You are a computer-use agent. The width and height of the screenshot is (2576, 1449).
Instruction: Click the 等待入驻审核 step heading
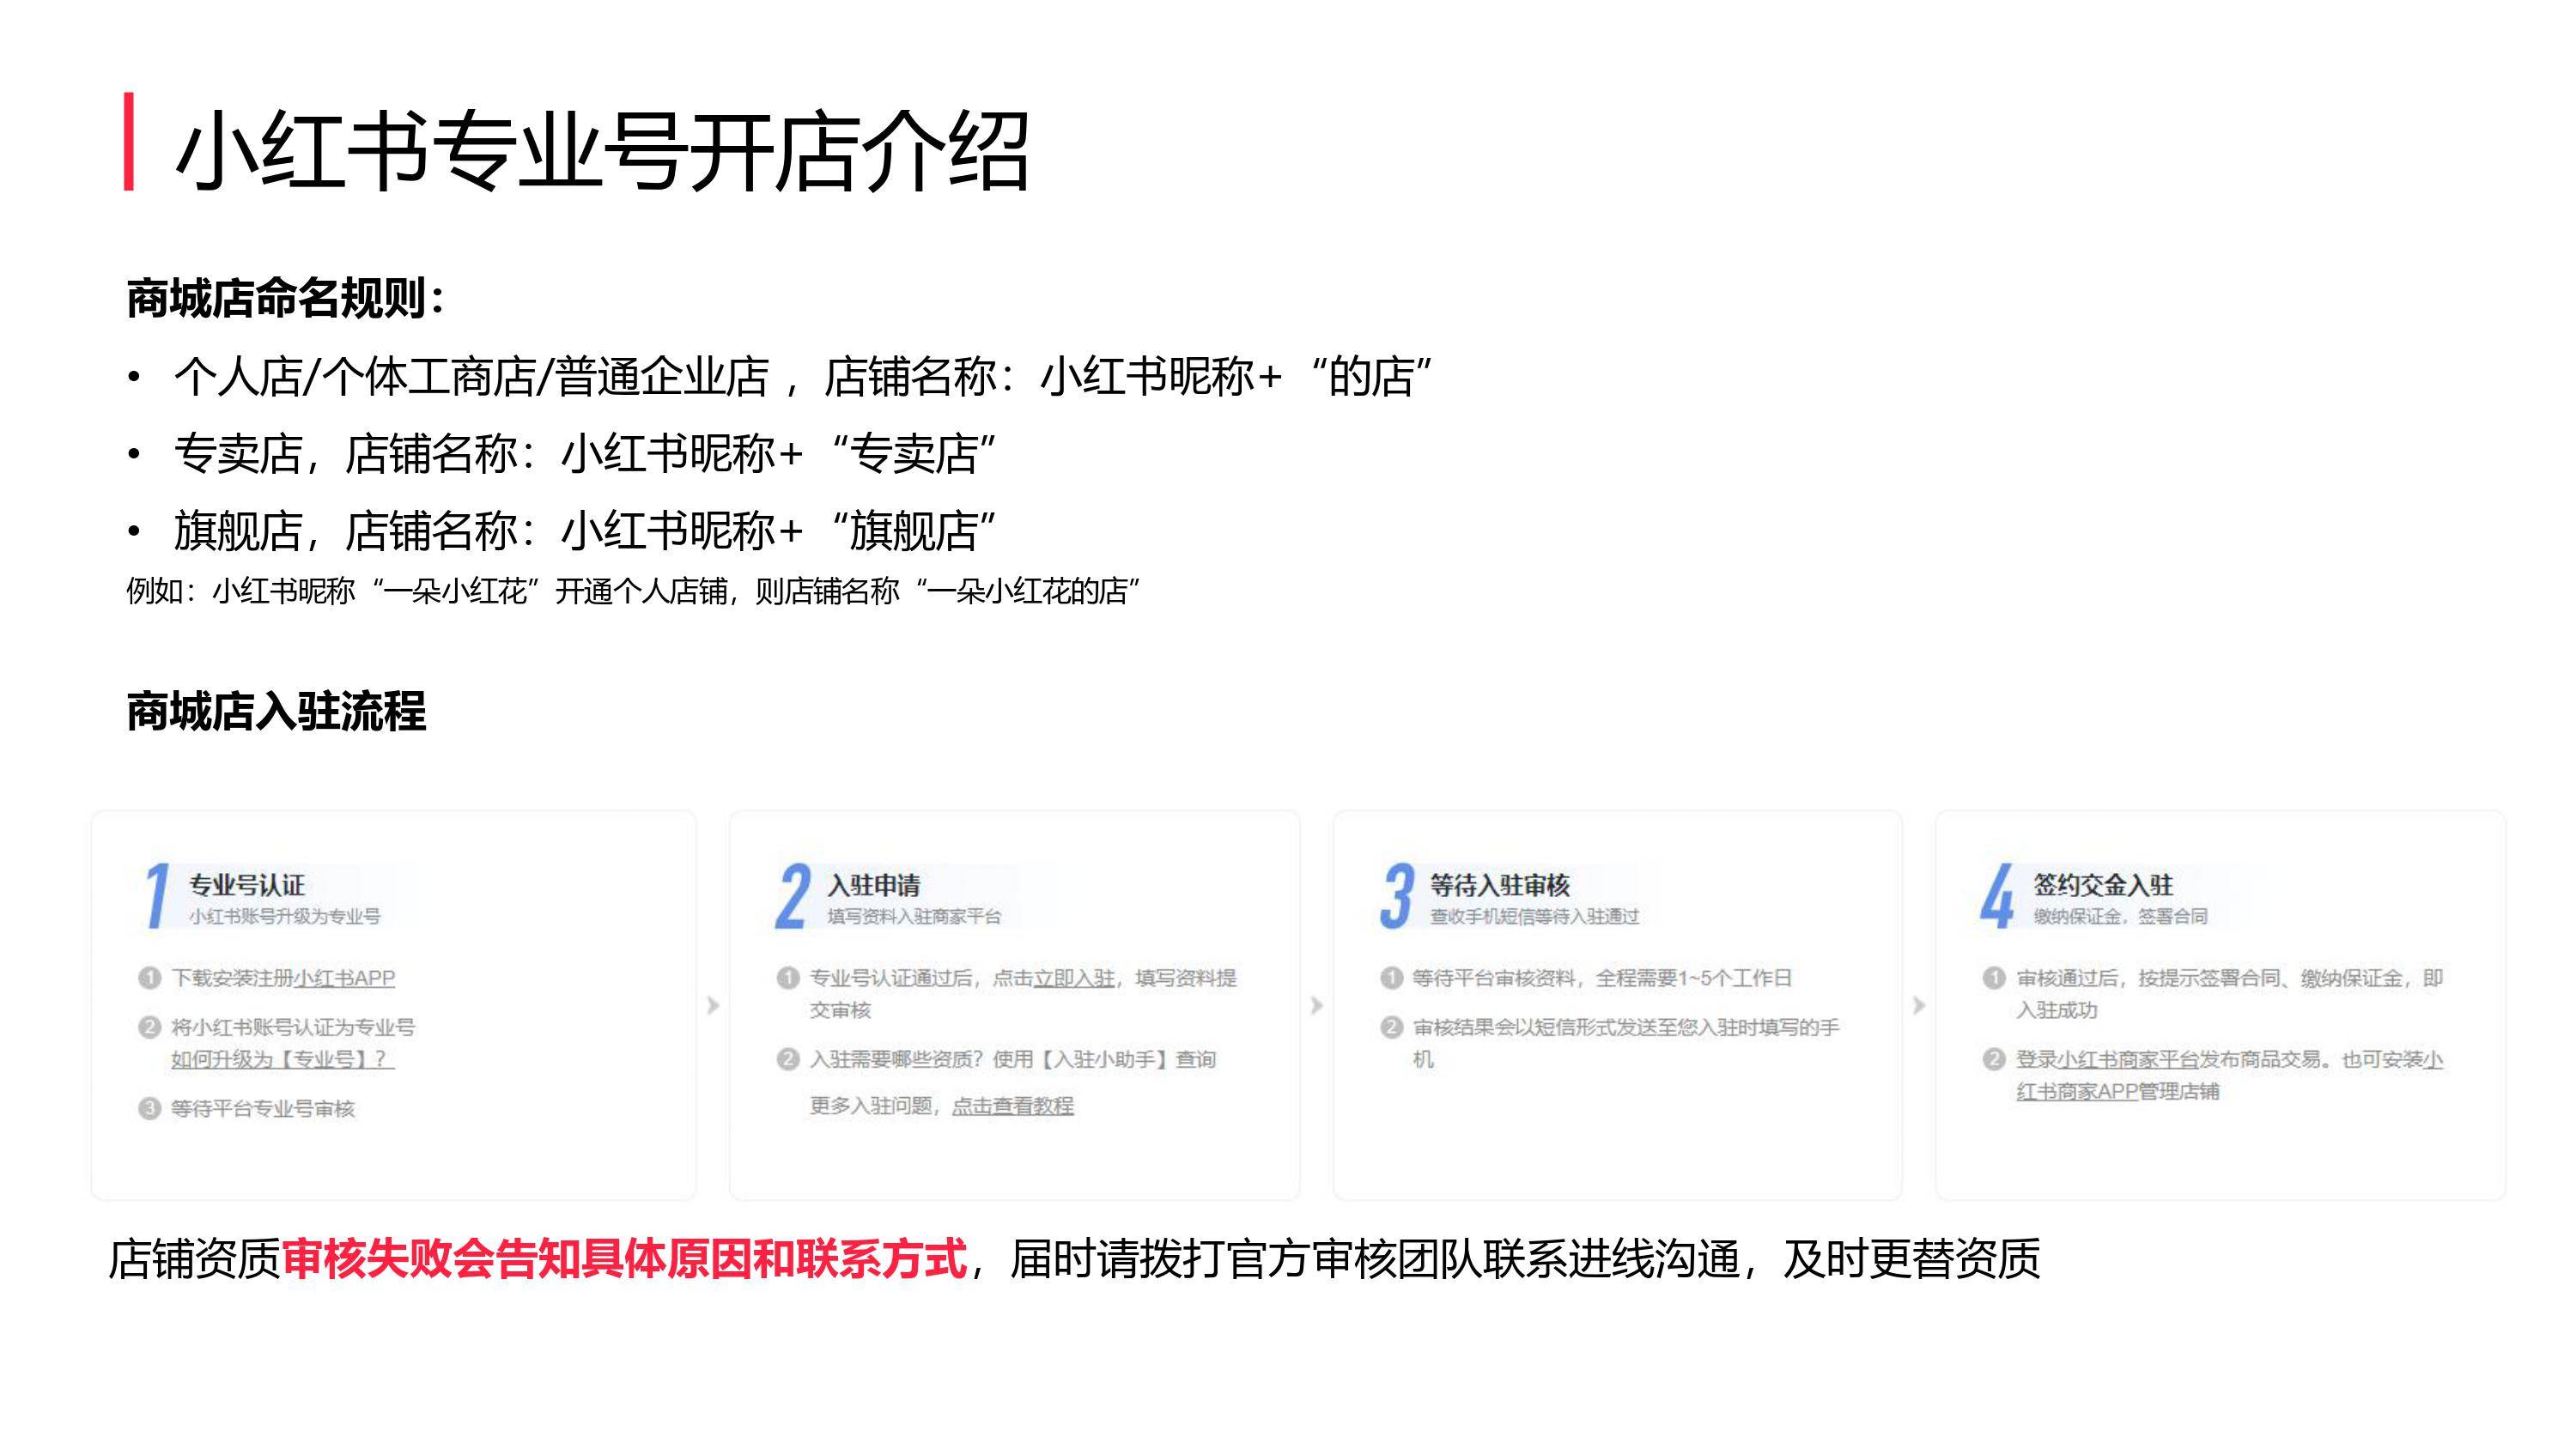pos(1499,885)
